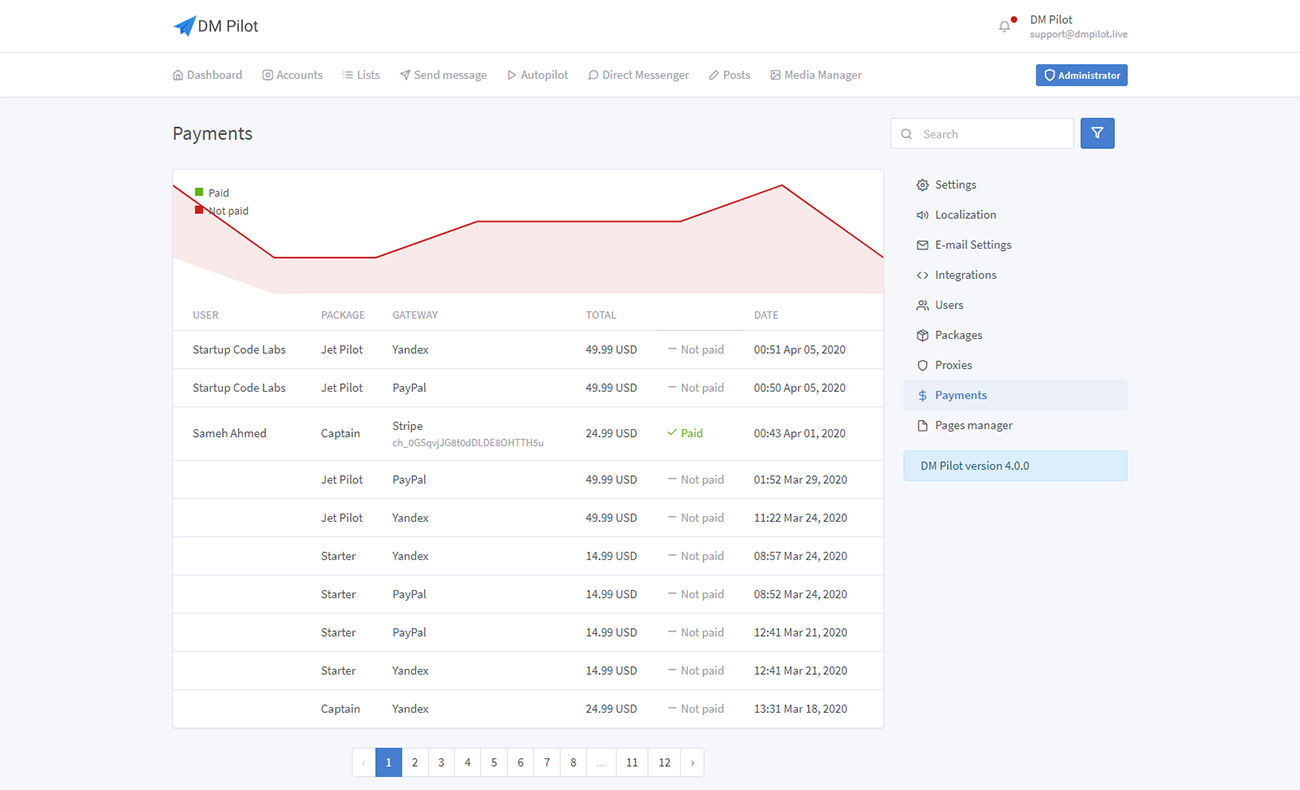Go to pagination page 3
1300x790 pixels.
(x=441, y=763)
